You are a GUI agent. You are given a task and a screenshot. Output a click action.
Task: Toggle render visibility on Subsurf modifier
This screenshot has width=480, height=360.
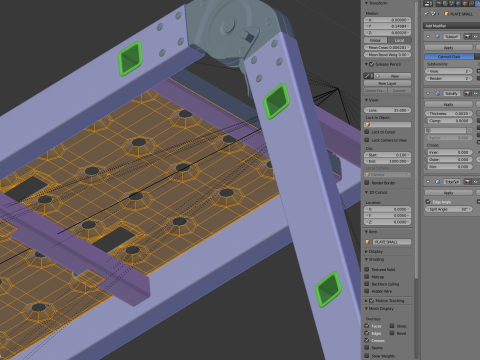(468, 36)
